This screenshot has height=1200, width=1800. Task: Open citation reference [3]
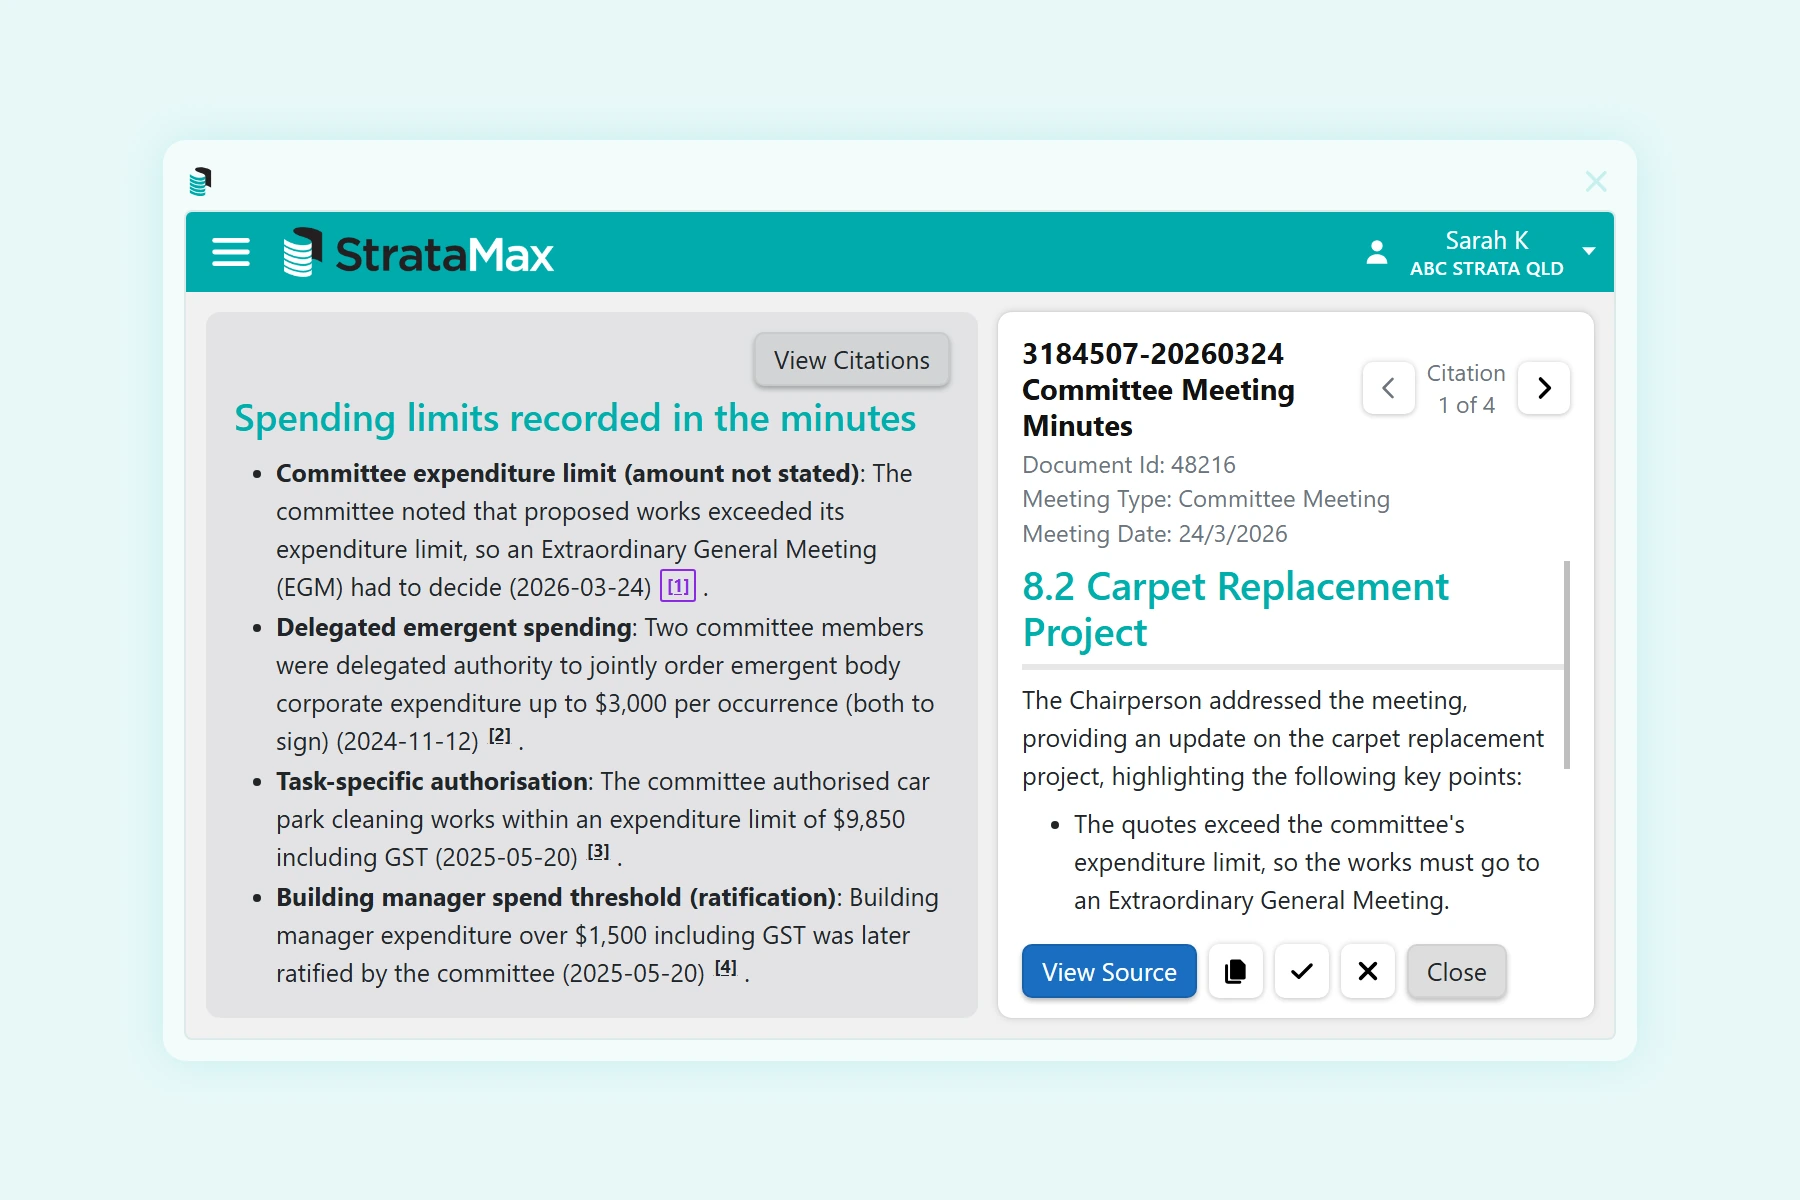tap(598, 852)
